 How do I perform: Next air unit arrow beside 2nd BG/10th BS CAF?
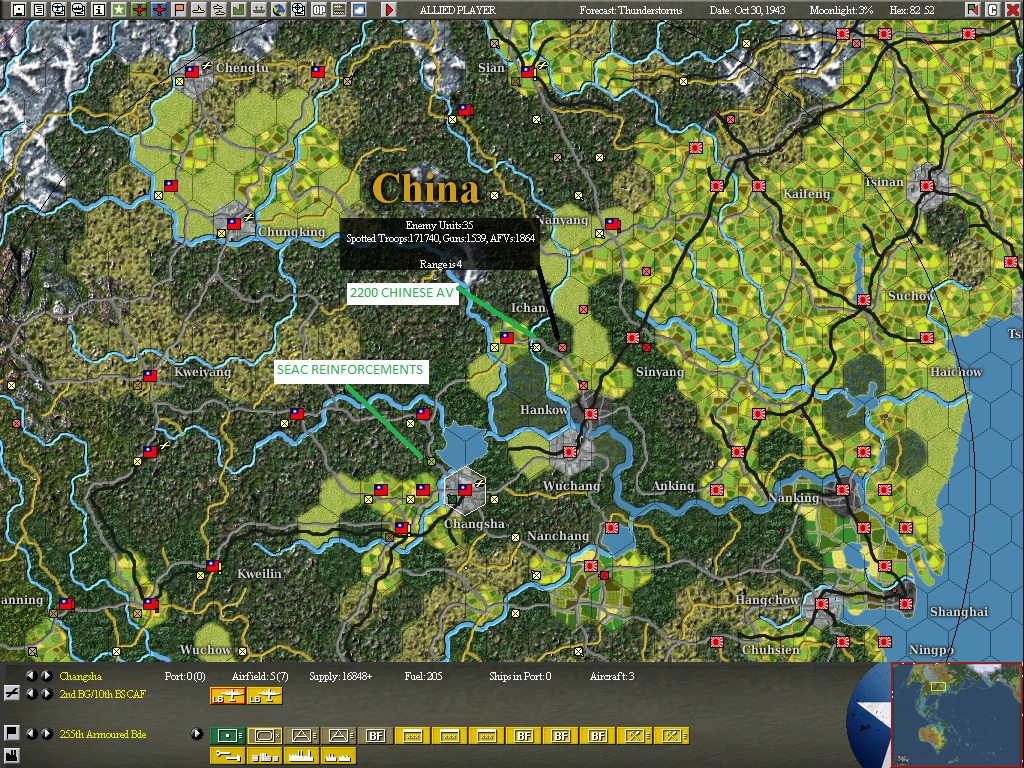click(x=46, y=694)
